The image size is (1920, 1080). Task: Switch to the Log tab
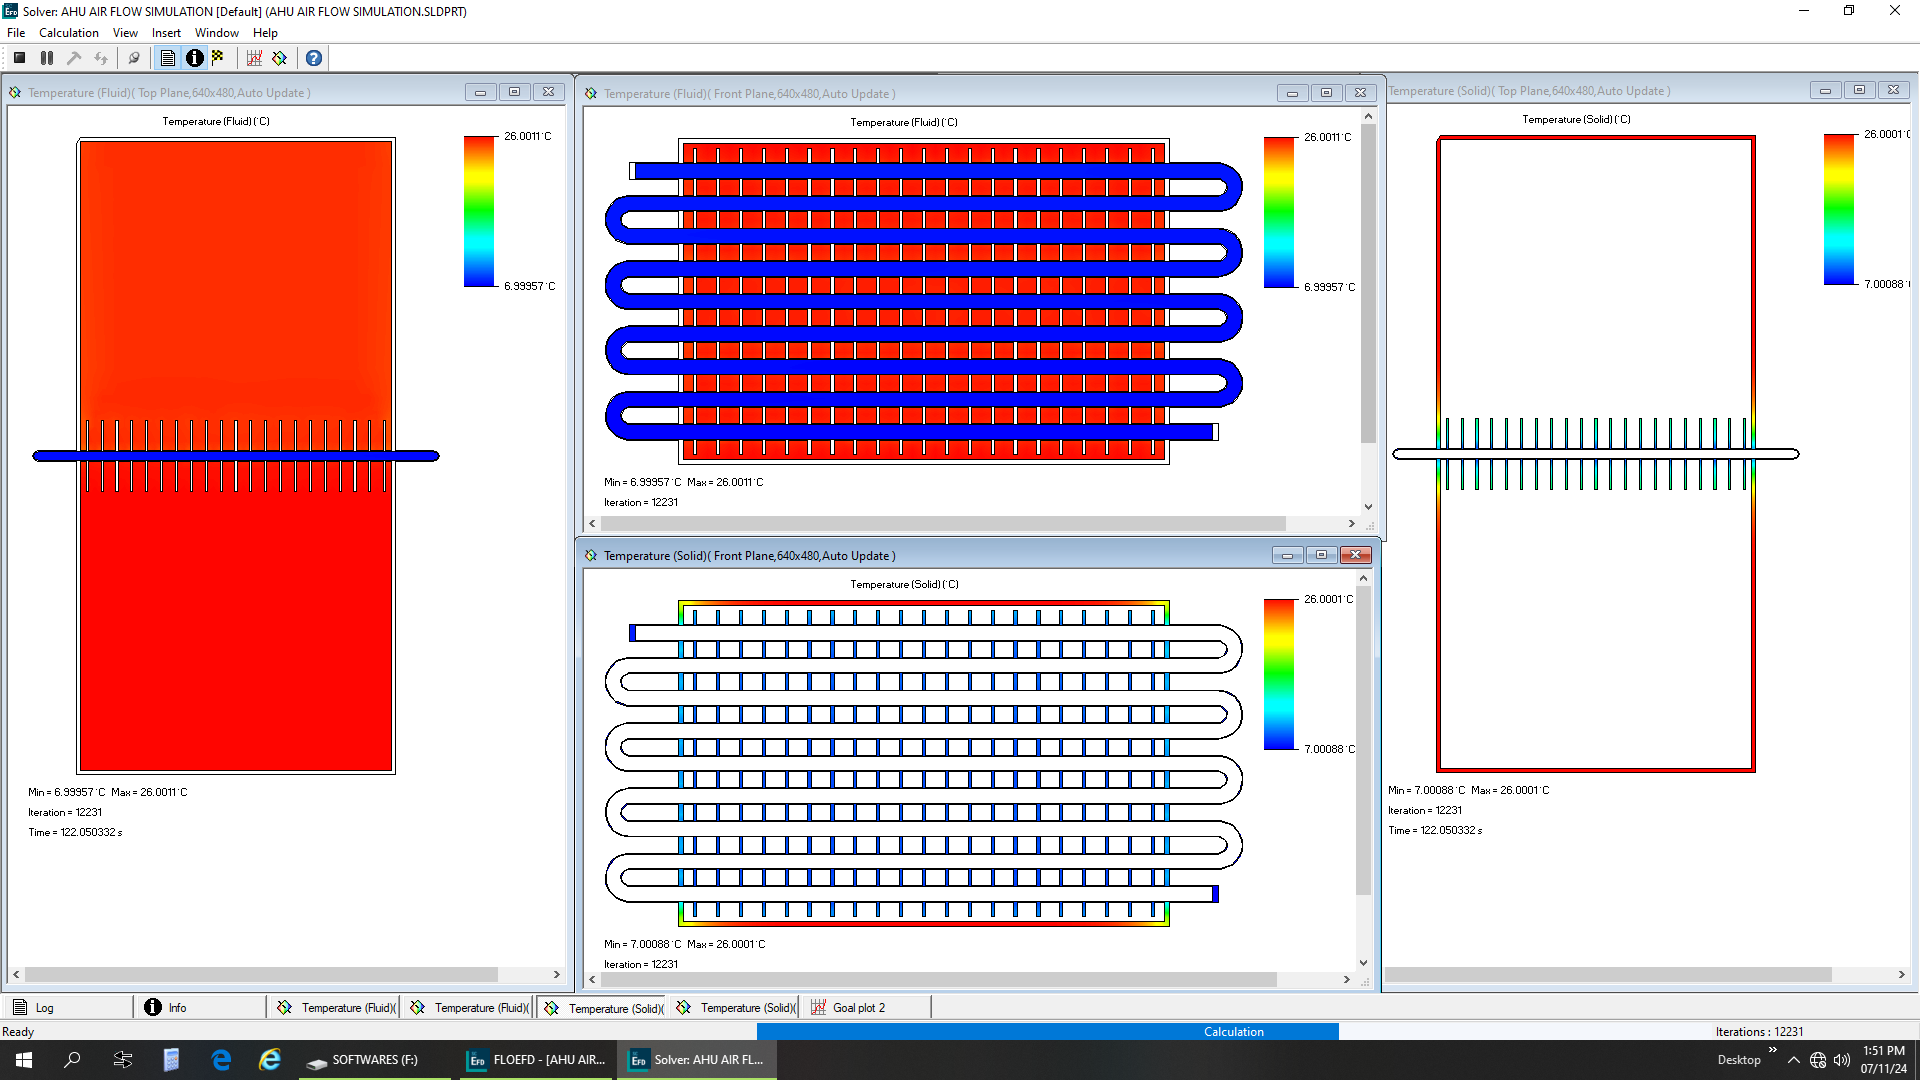[66, 1008]
